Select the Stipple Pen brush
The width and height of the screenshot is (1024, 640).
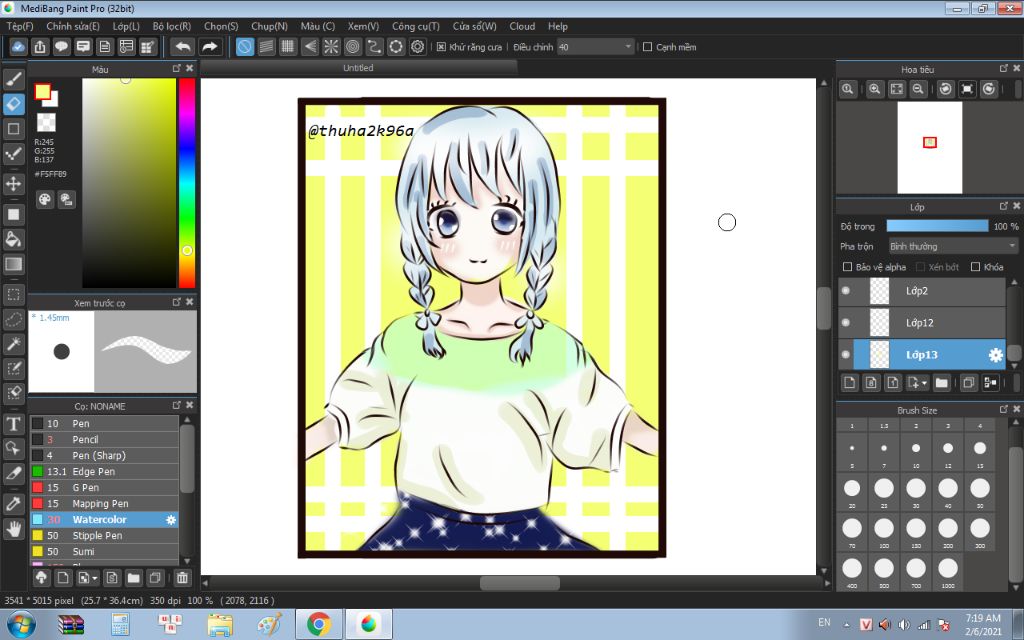tap(104, 536)
